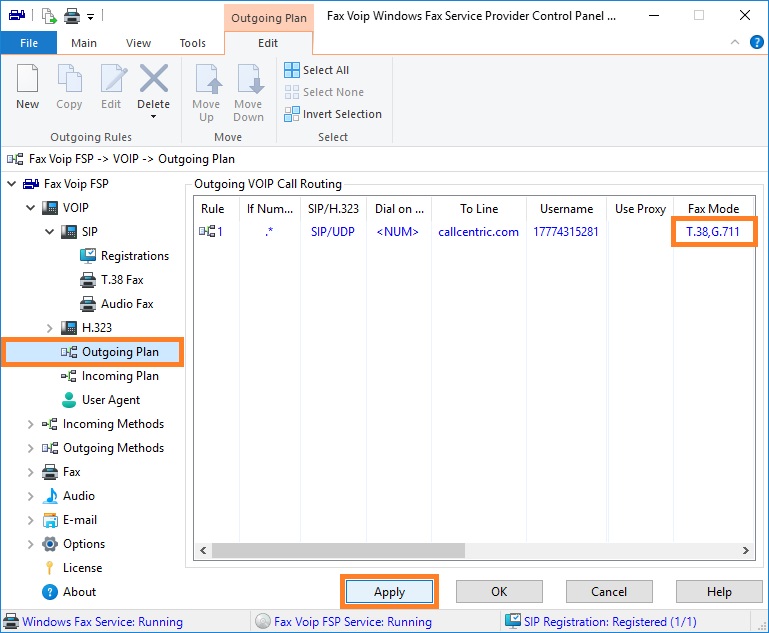Switch to the Main ribbon tab
Image resolution: width=769 pixels, height=633 pixels.
(x=84, y=43)
